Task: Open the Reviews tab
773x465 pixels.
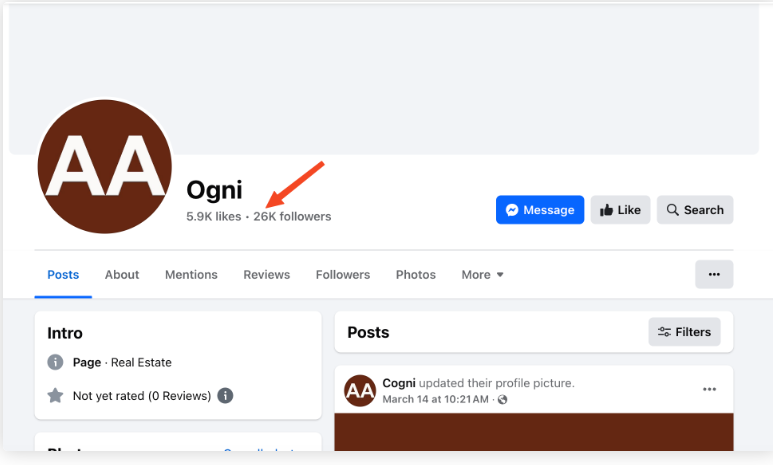Action: [266, 275]
